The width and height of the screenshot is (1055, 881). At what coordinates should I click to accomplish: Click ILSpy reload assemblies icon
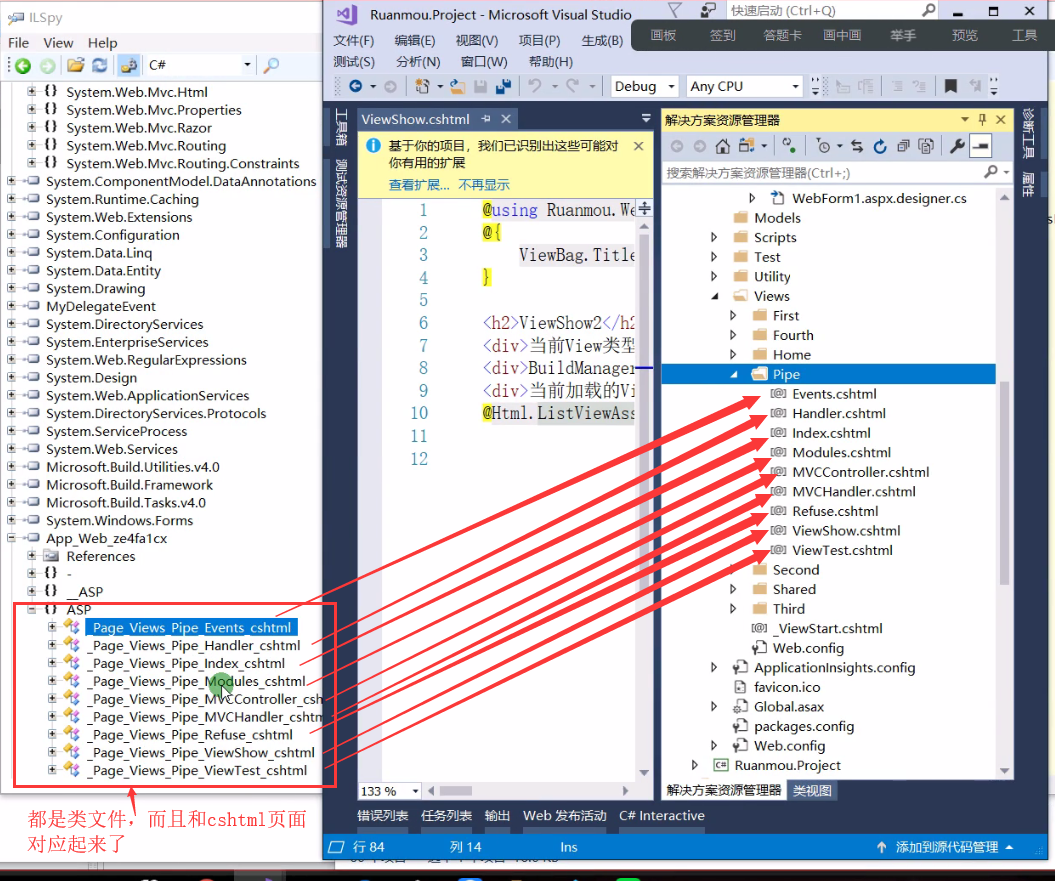[100, 65]
